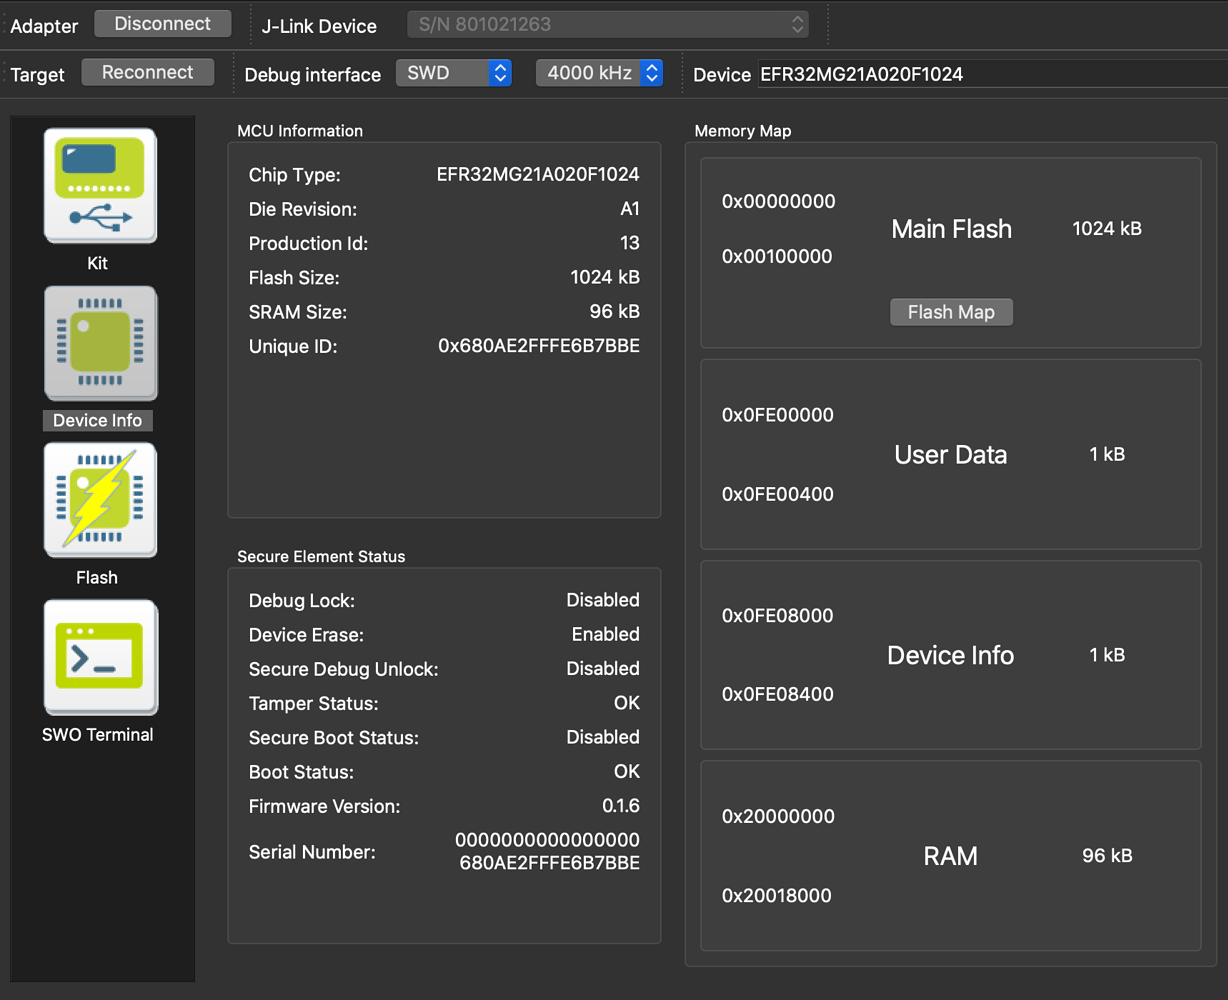The width and height of the screenshot is (1228, 1000).
Task: Reconnect to the target
Action: (147, 71)
